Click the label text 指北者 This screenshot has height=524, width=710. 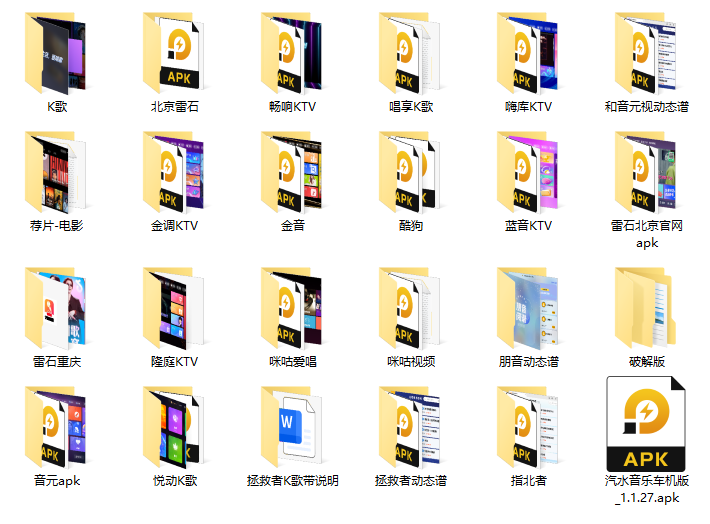529,481
